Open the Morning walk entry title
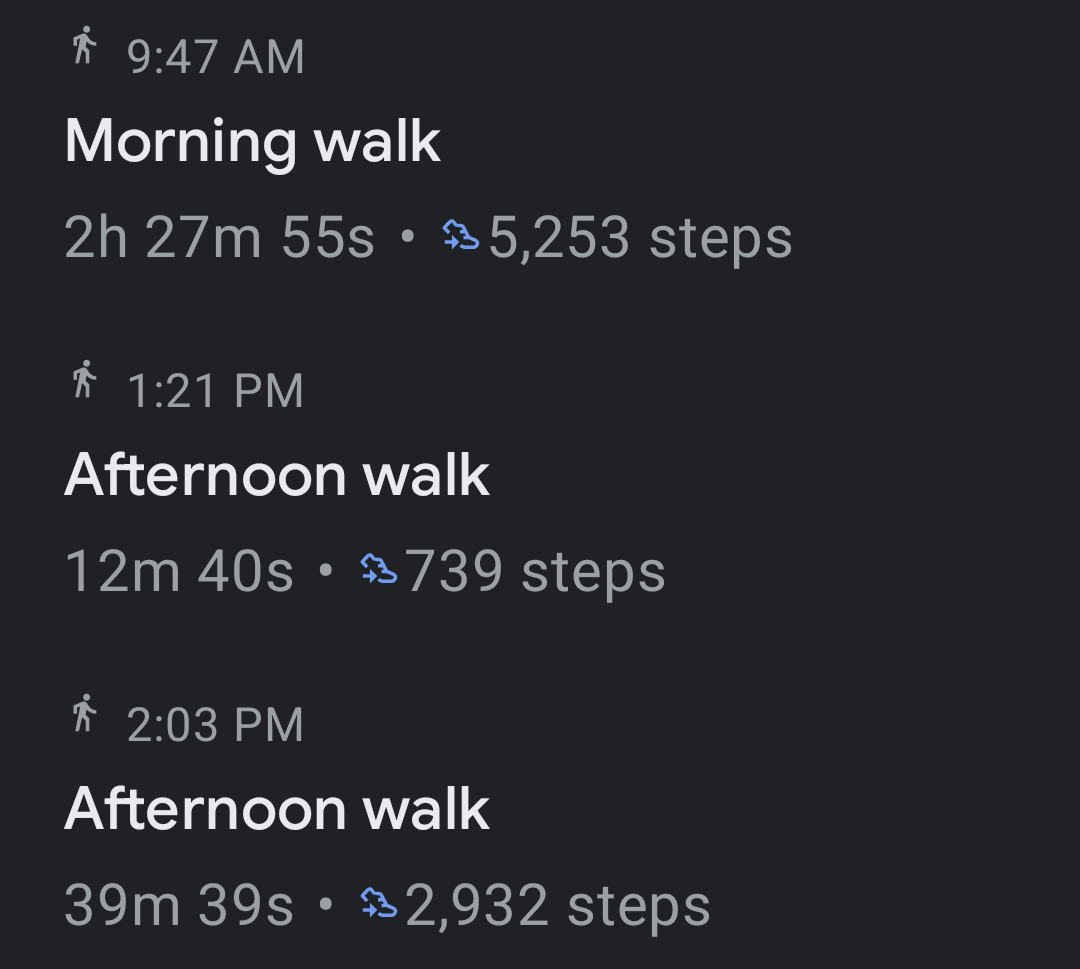This screenshot has width=1080, height=969. (252, 141)
